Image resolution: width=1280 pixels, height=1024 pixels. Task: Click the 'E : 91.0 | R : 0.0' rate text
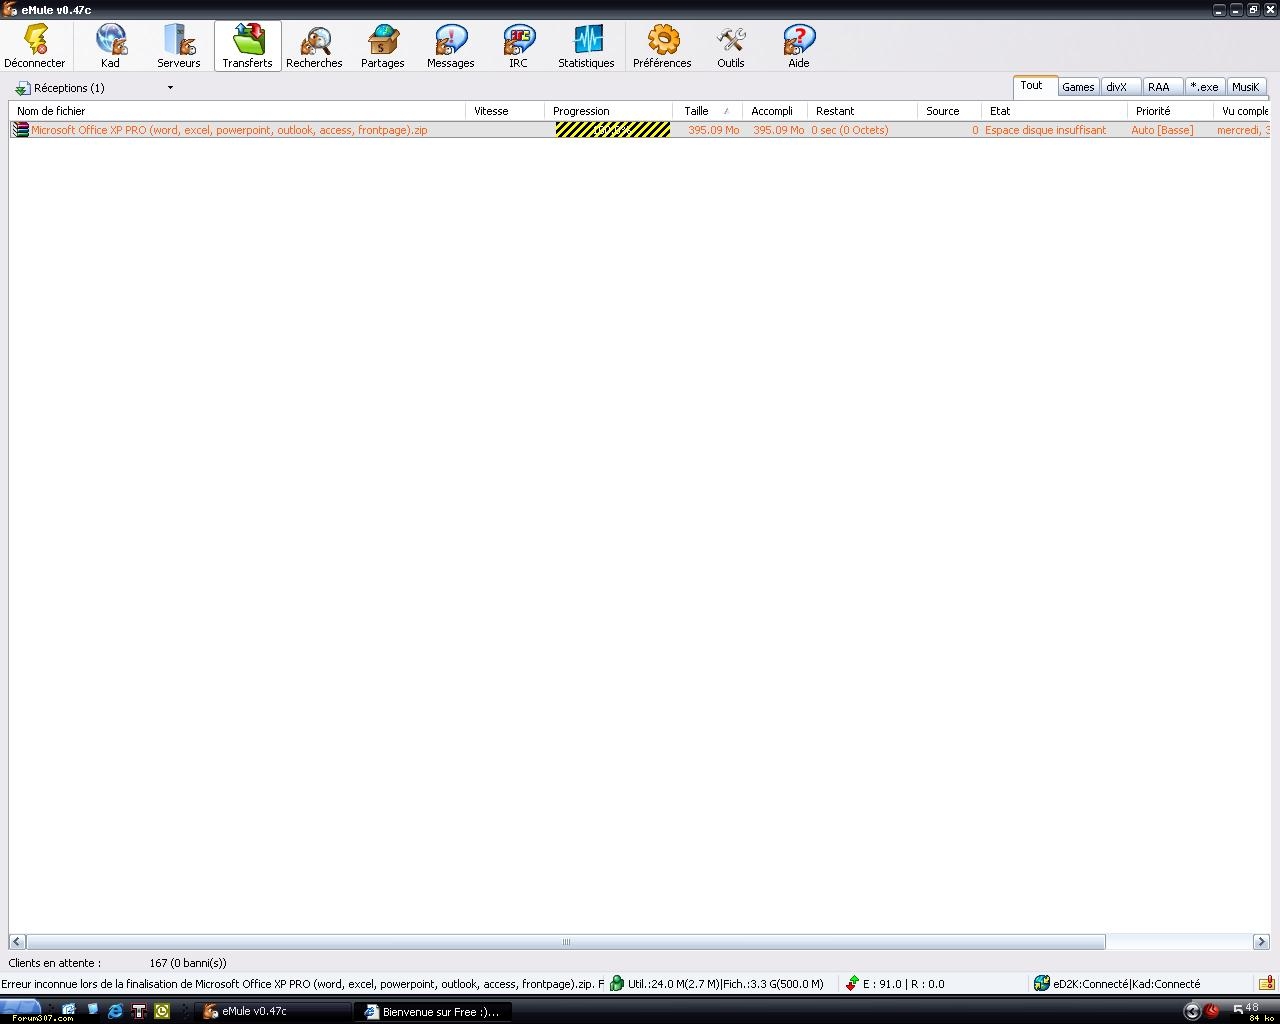click(904, 984)
